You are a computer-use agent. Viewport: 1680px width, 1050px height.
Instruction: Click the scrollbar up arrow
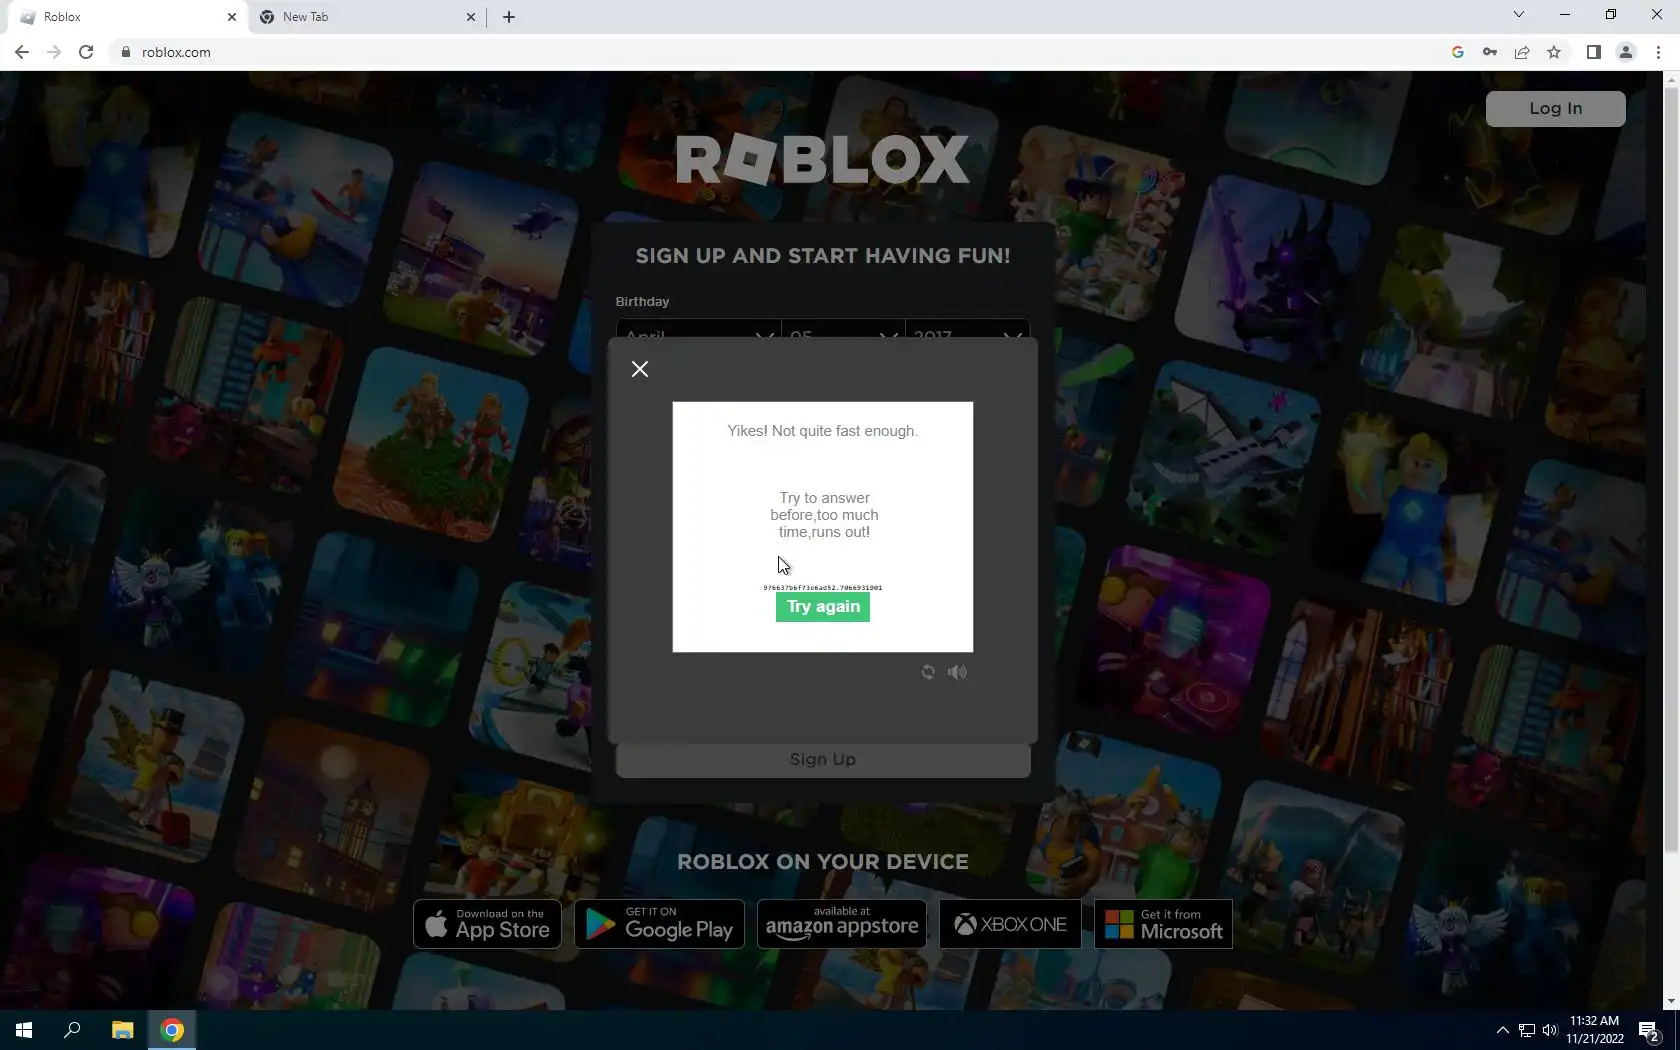click(x=1671, y=79)
